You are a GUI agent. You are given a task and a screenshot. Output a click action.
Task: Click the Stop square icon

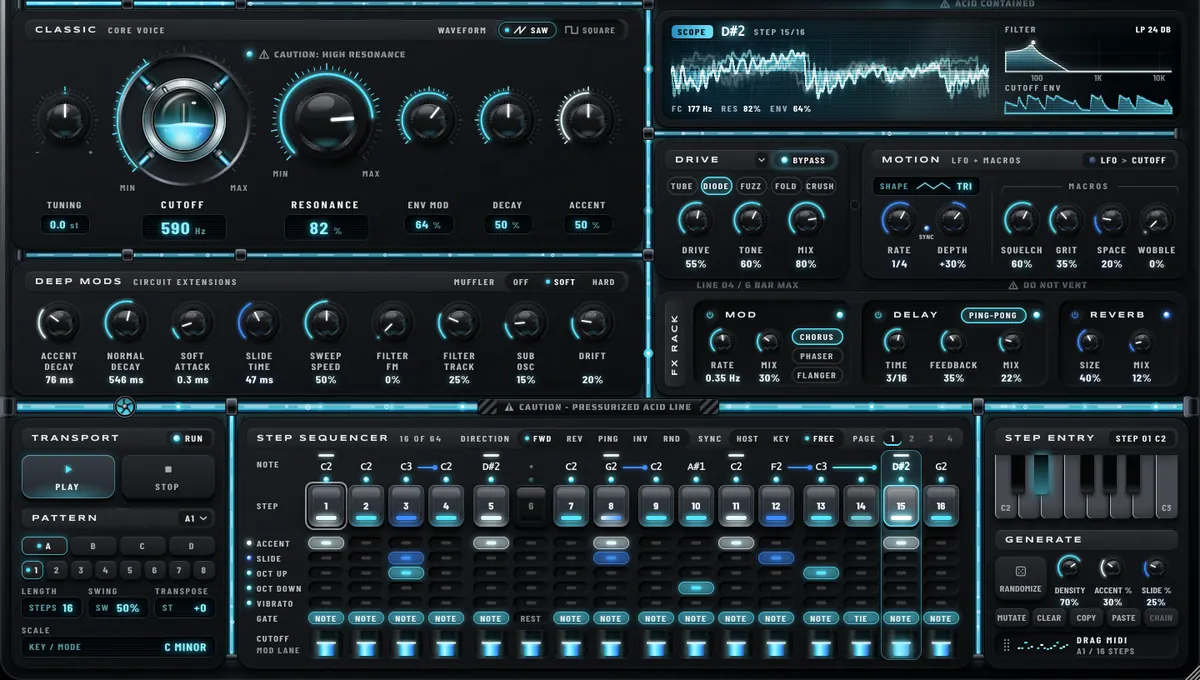(168, 468)
